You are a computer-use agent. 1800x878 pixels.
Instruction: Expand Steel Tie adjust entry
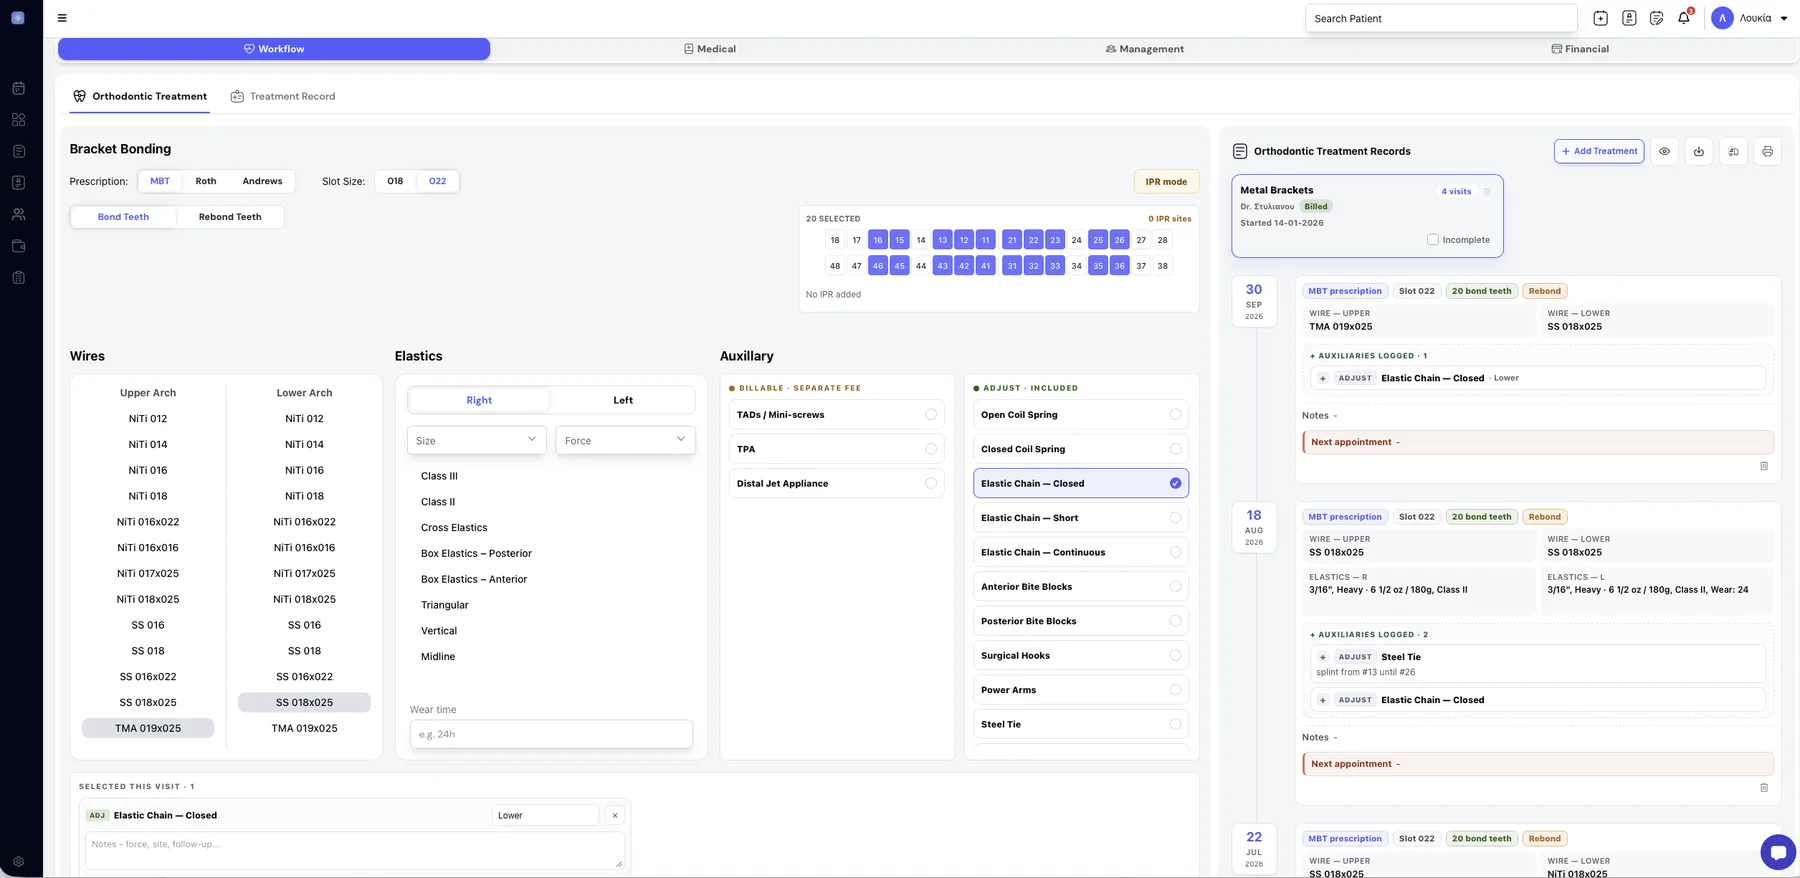[1322, 658]
